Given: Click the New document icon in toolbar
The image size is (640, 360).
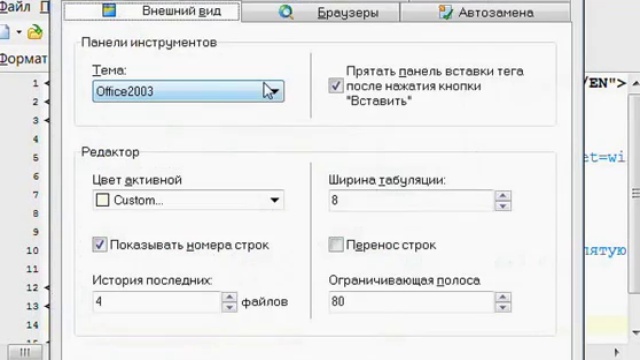Looking at the screenshot, I should [x=5, y=32].
